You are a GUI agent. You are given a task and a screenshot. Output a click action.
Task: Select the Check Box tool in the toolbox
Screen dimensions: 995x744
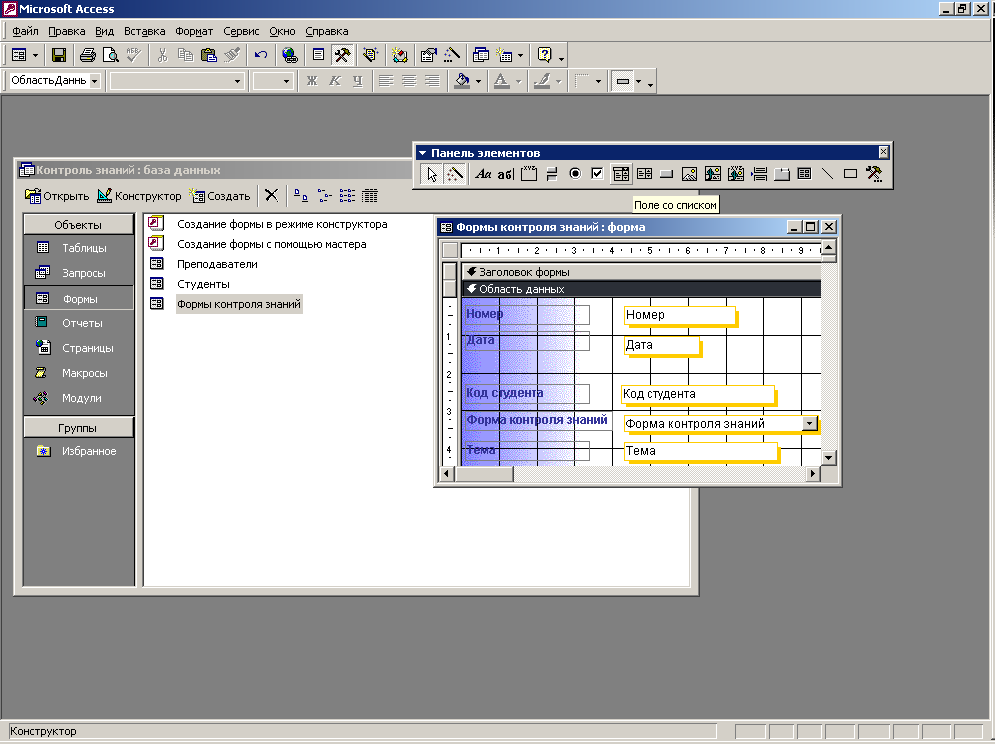[597, 174]
